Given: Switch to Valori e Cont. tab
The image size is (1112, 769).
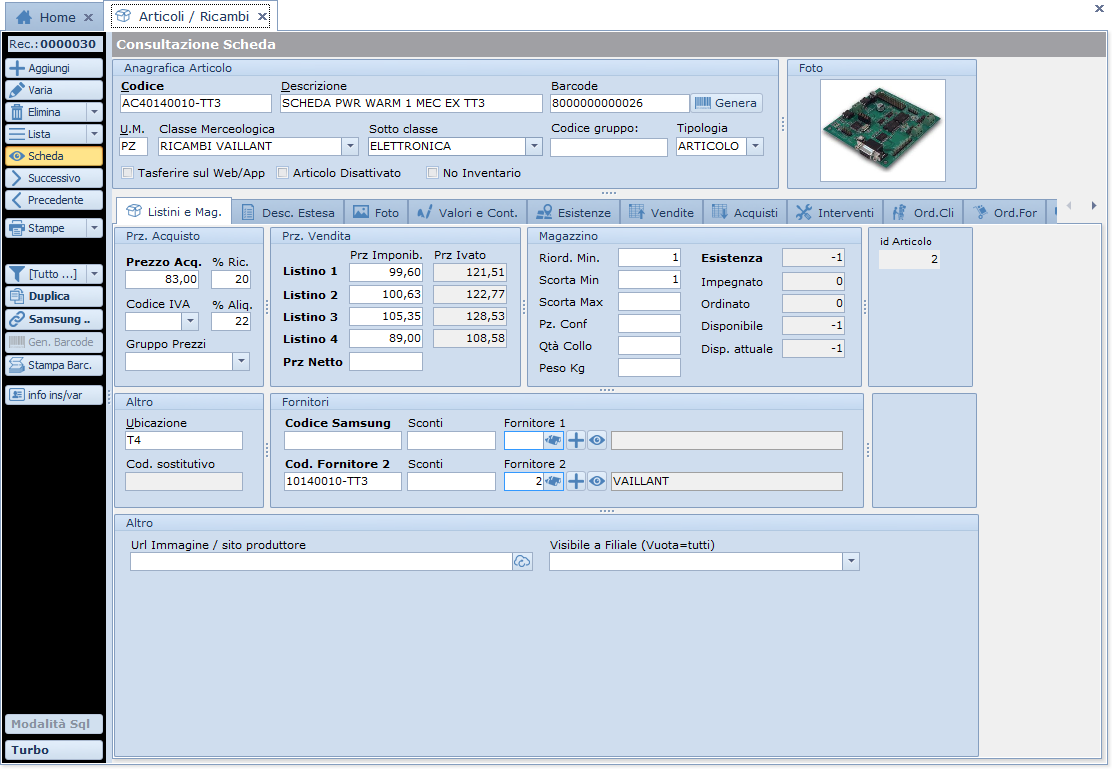Looking at the screenshot, I should 467,213.
